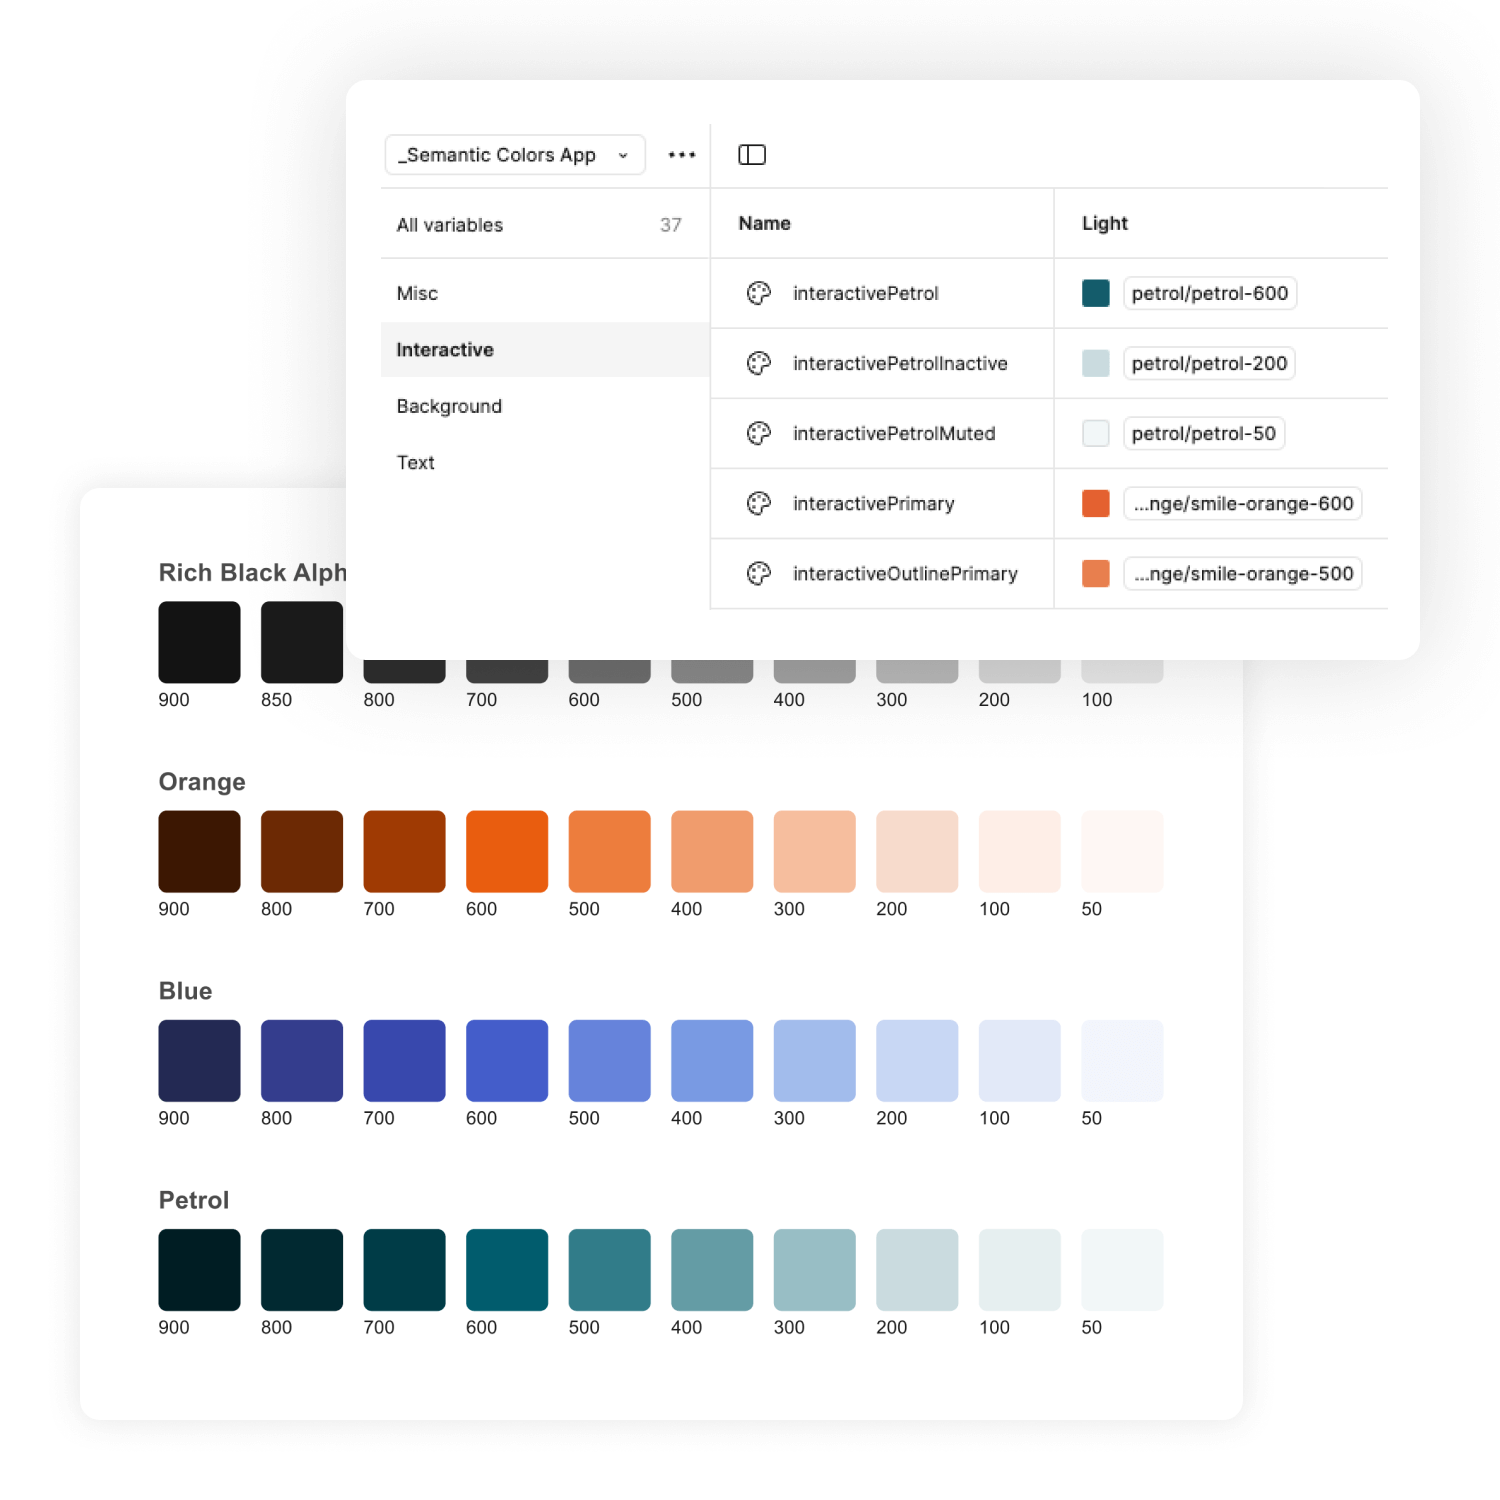Select the Orange 500 swatch
Screen dimensions: 1500x1500
point(609,851)
